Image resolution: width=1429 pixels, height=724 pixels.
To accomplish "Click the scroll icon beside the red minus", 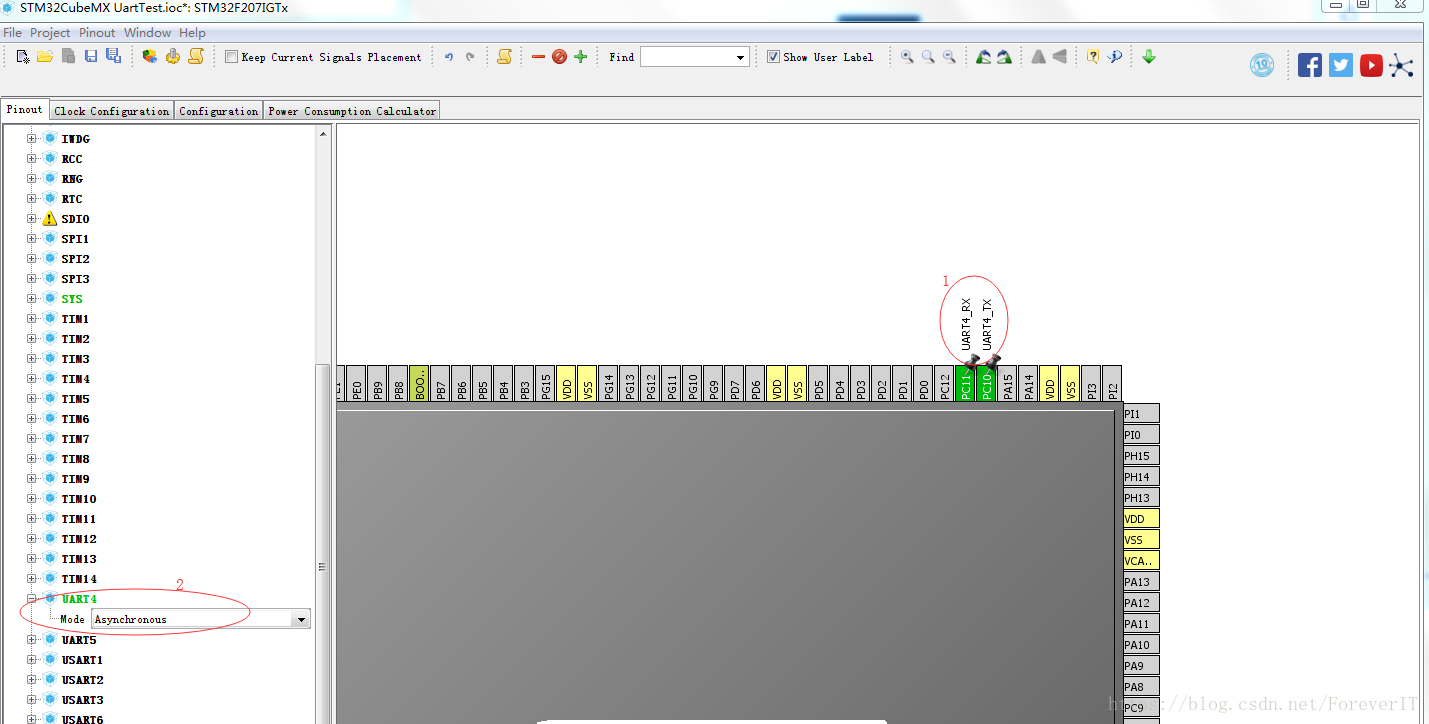I will click(x=504, y=57).
